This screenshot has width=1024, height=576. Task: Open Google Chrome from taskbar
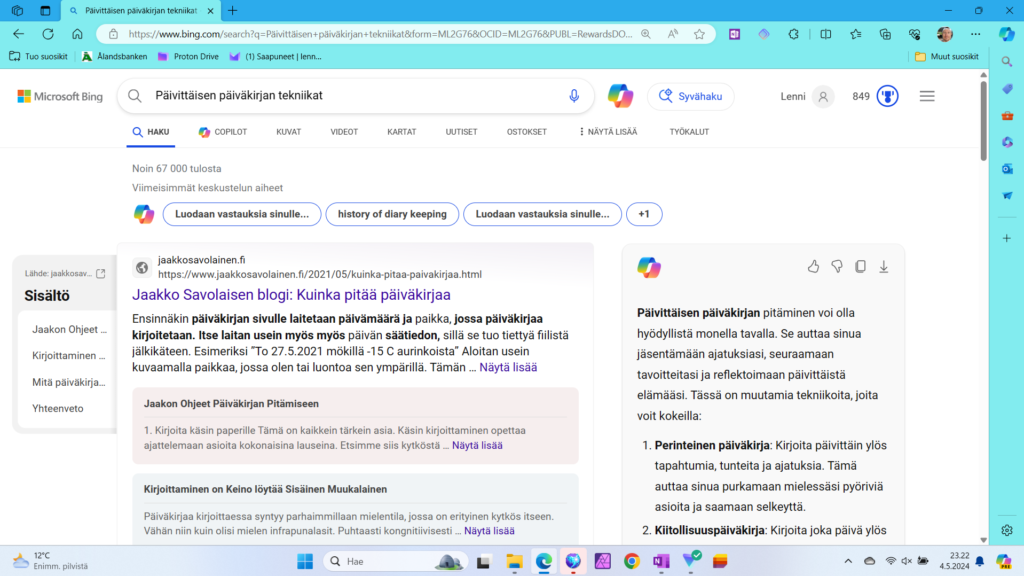[632, 561]
